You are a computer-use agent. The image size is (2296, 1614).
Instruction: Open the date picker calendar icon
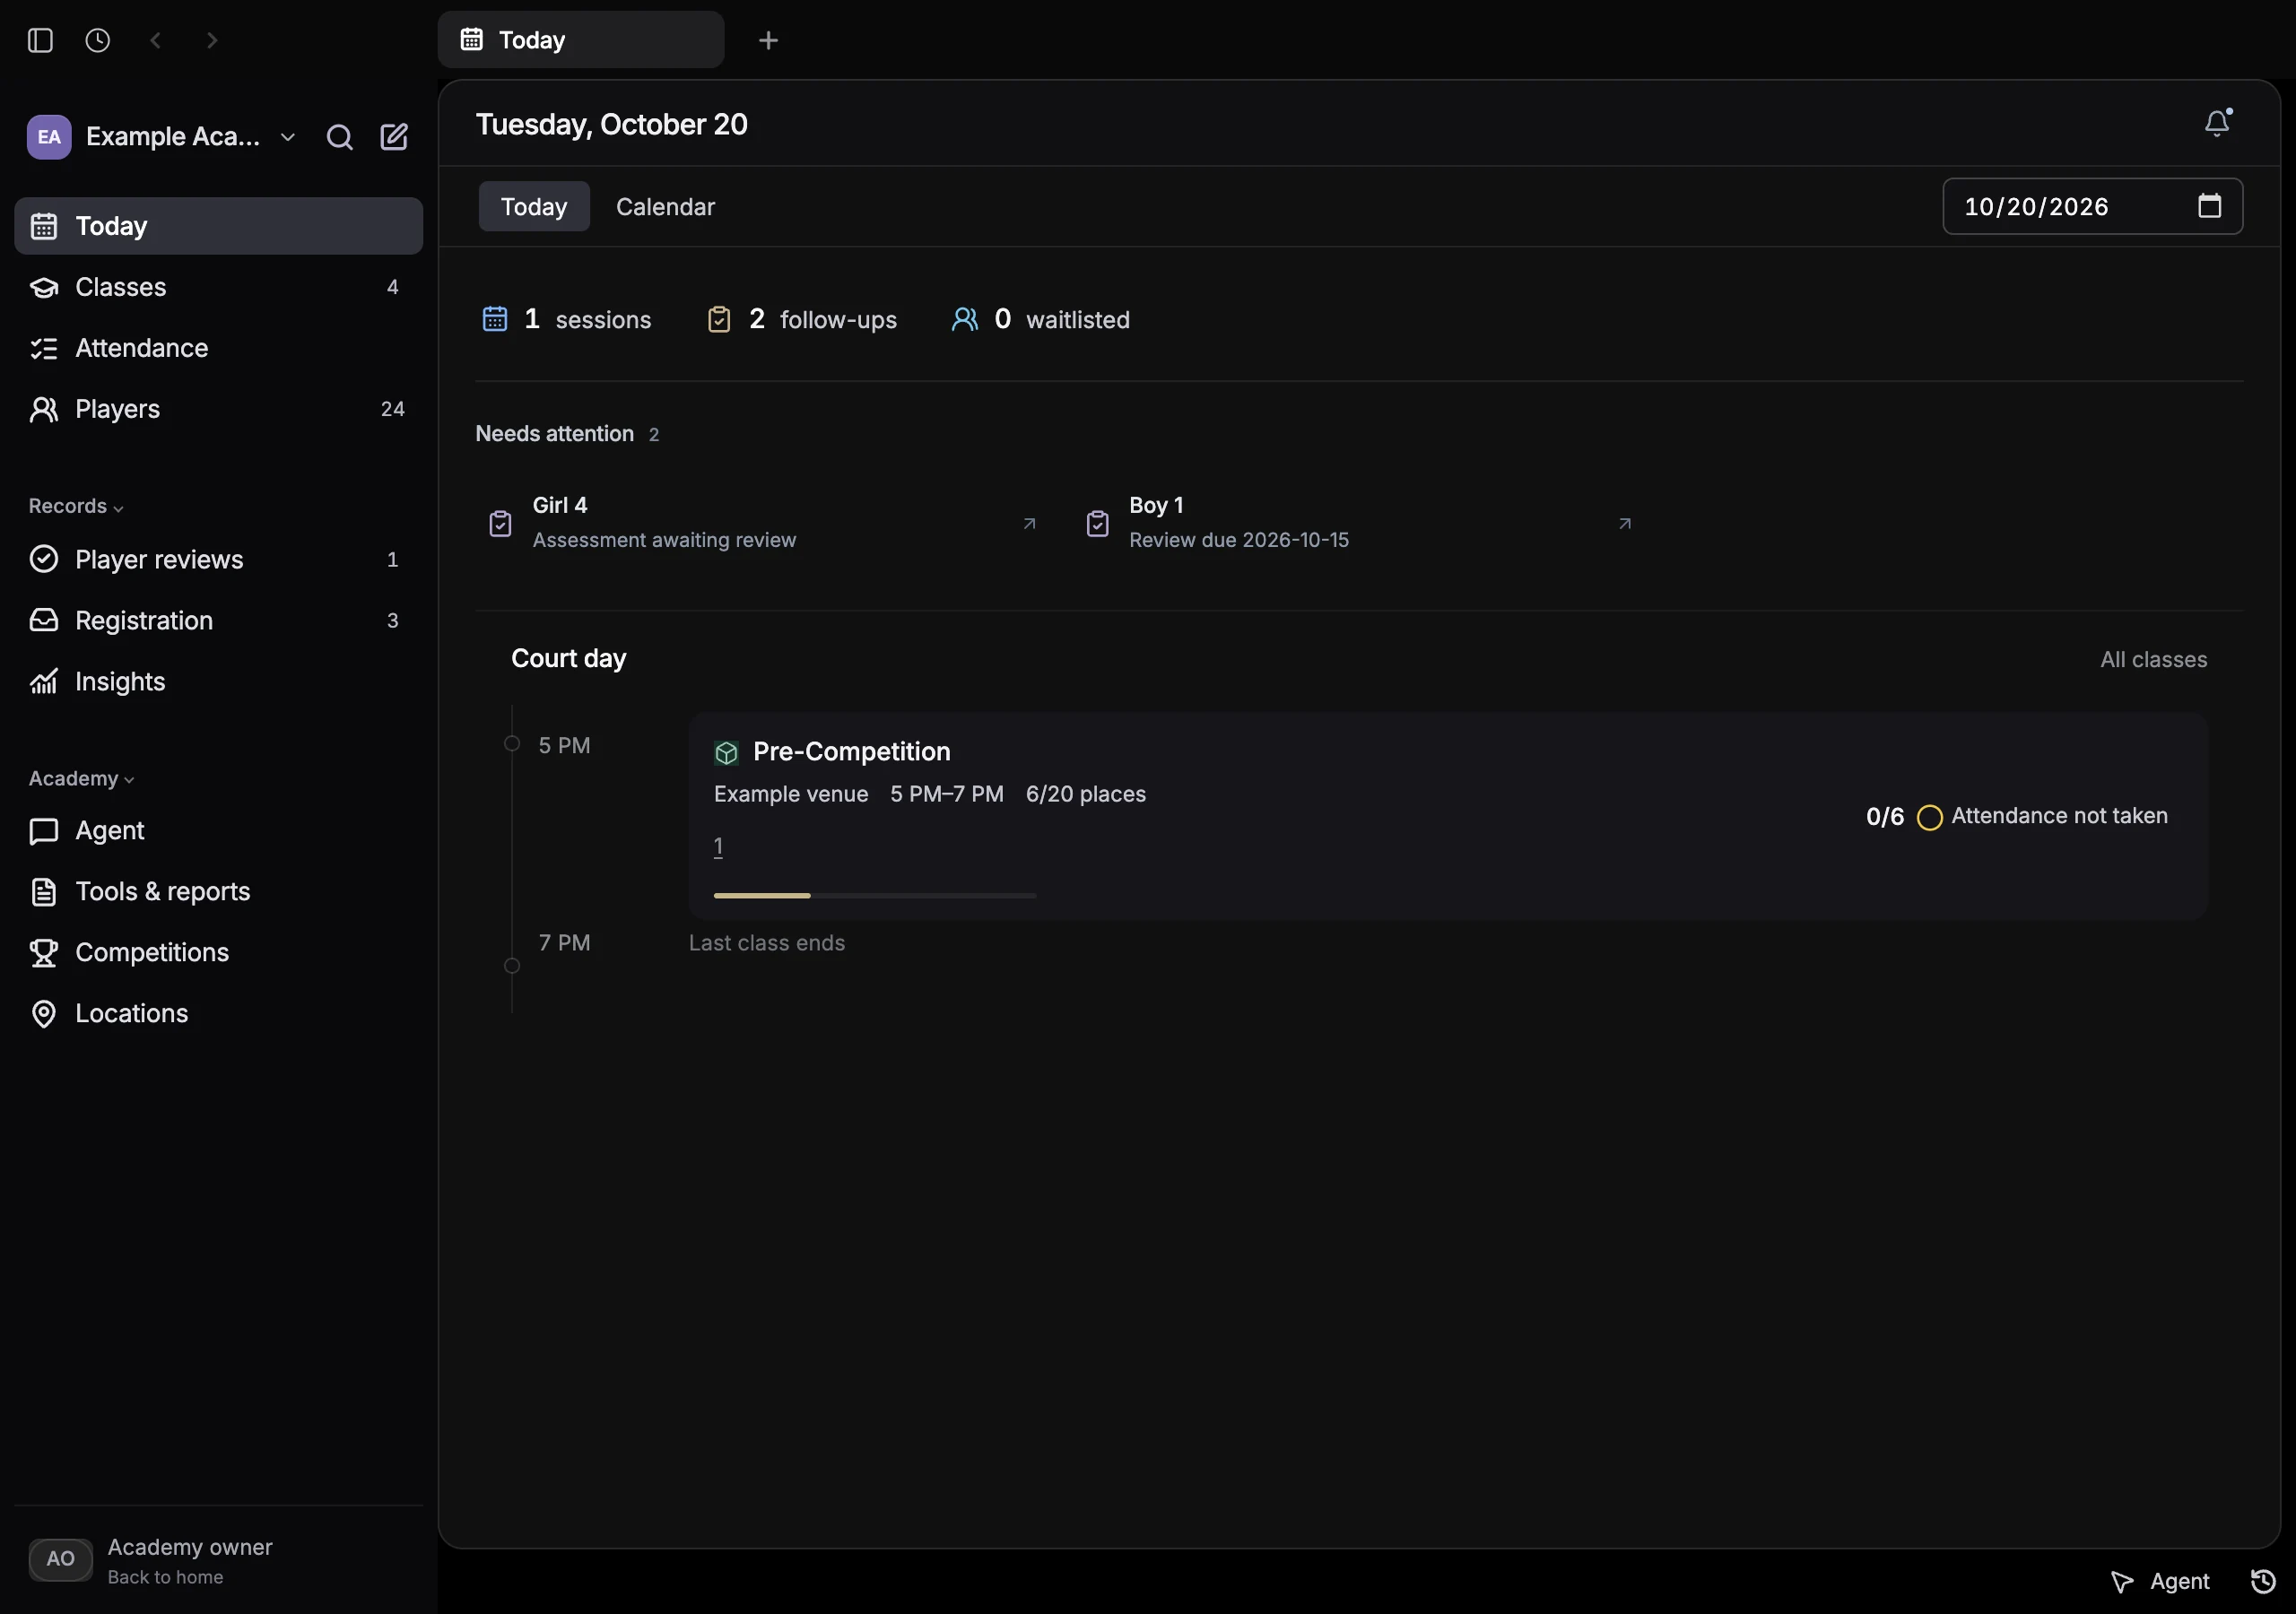2210,206
